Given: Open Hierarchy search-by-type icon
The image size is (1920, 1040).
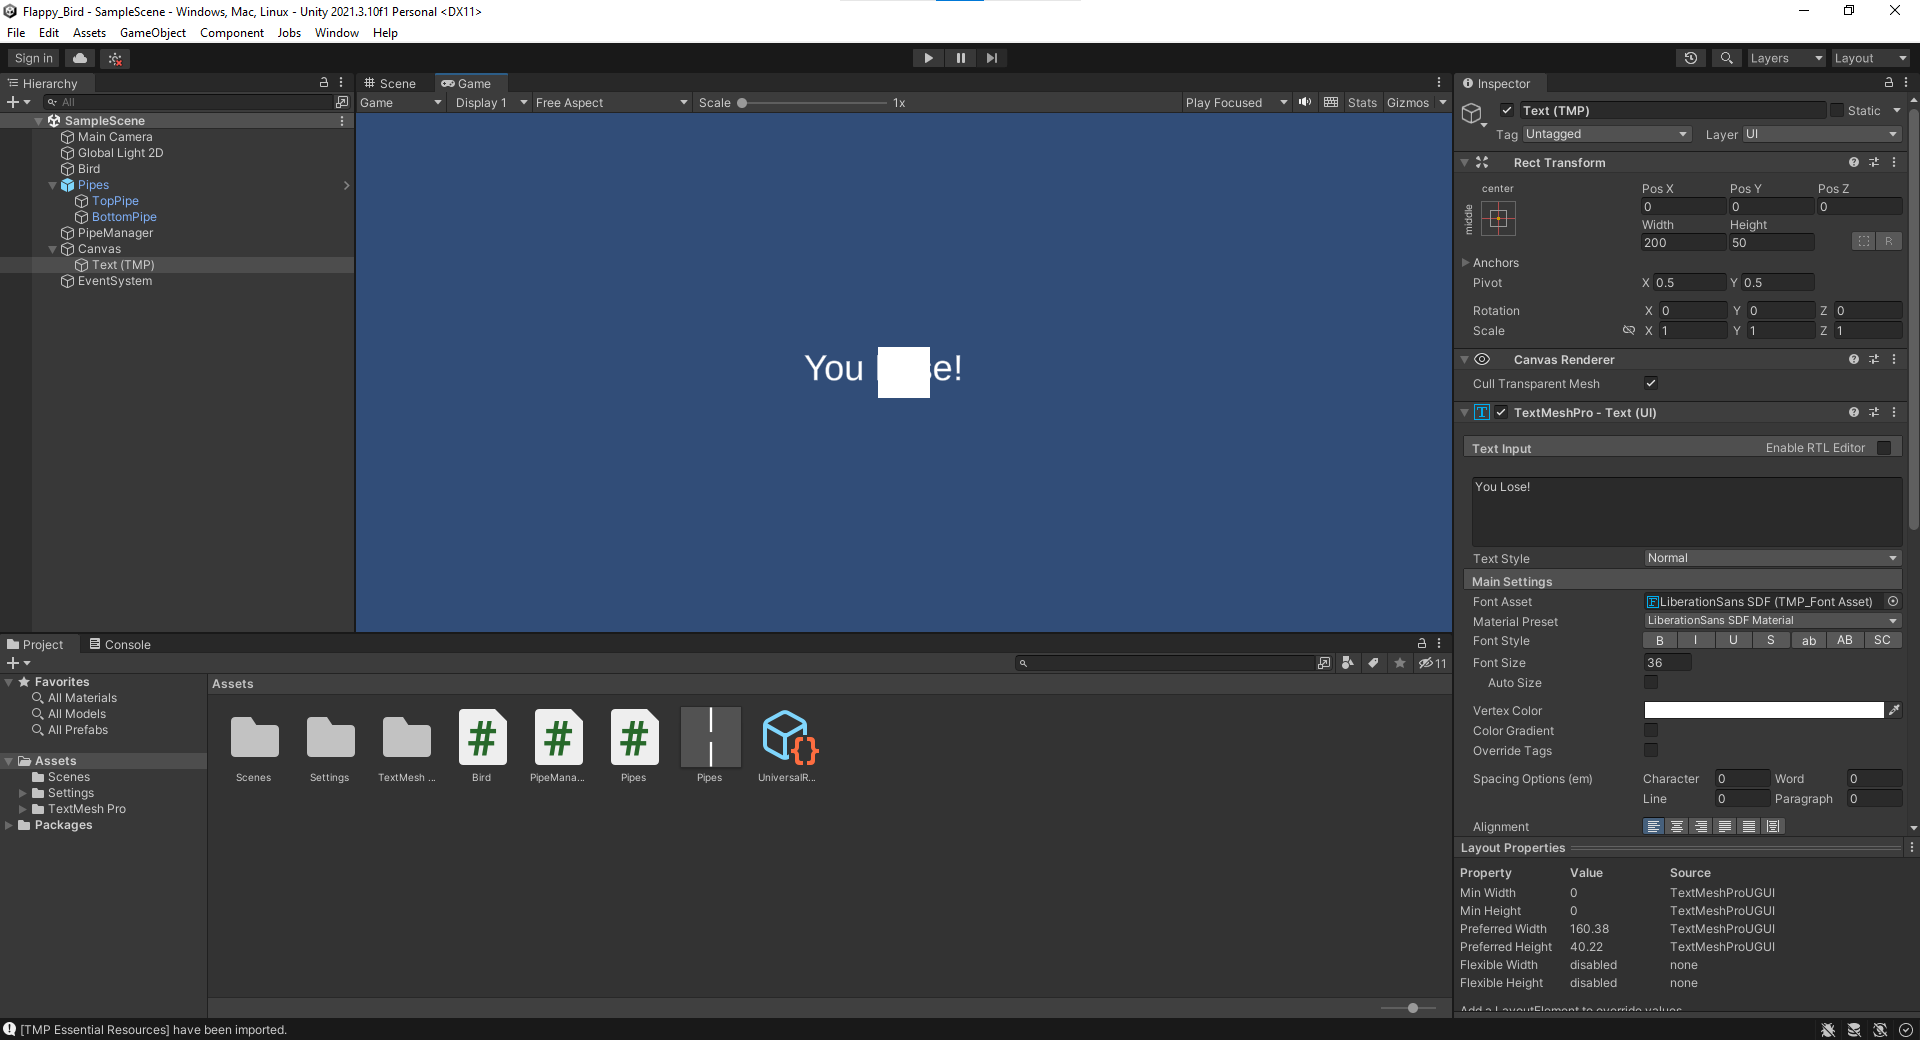Looking at the screenshot, I should [342, 102].
